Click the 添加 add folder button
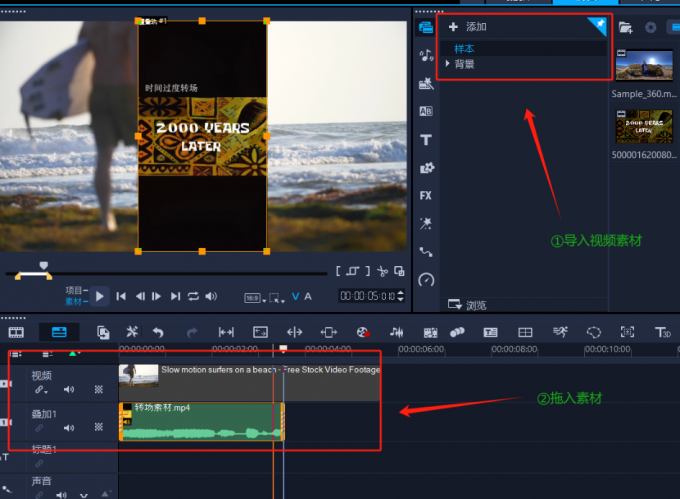This screenshot has width=680, height=499. point(468,27)
